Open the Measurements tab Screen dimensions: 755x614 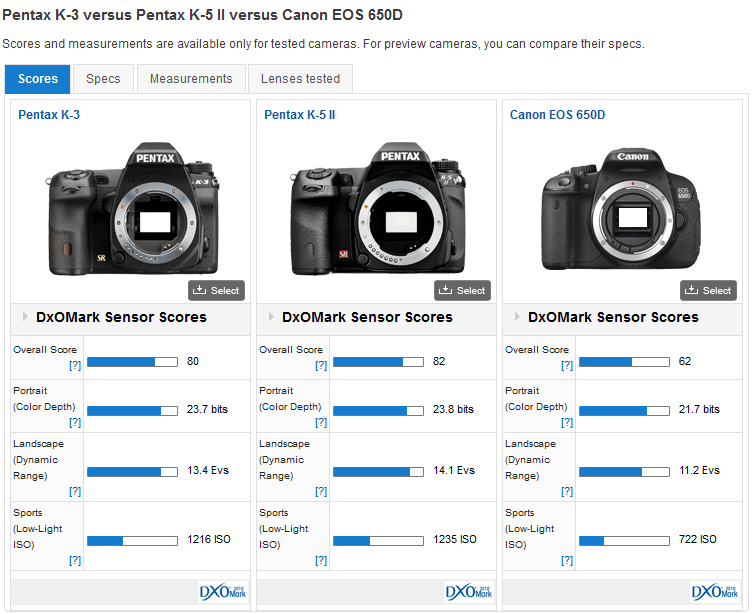click(x=191, y=79)
